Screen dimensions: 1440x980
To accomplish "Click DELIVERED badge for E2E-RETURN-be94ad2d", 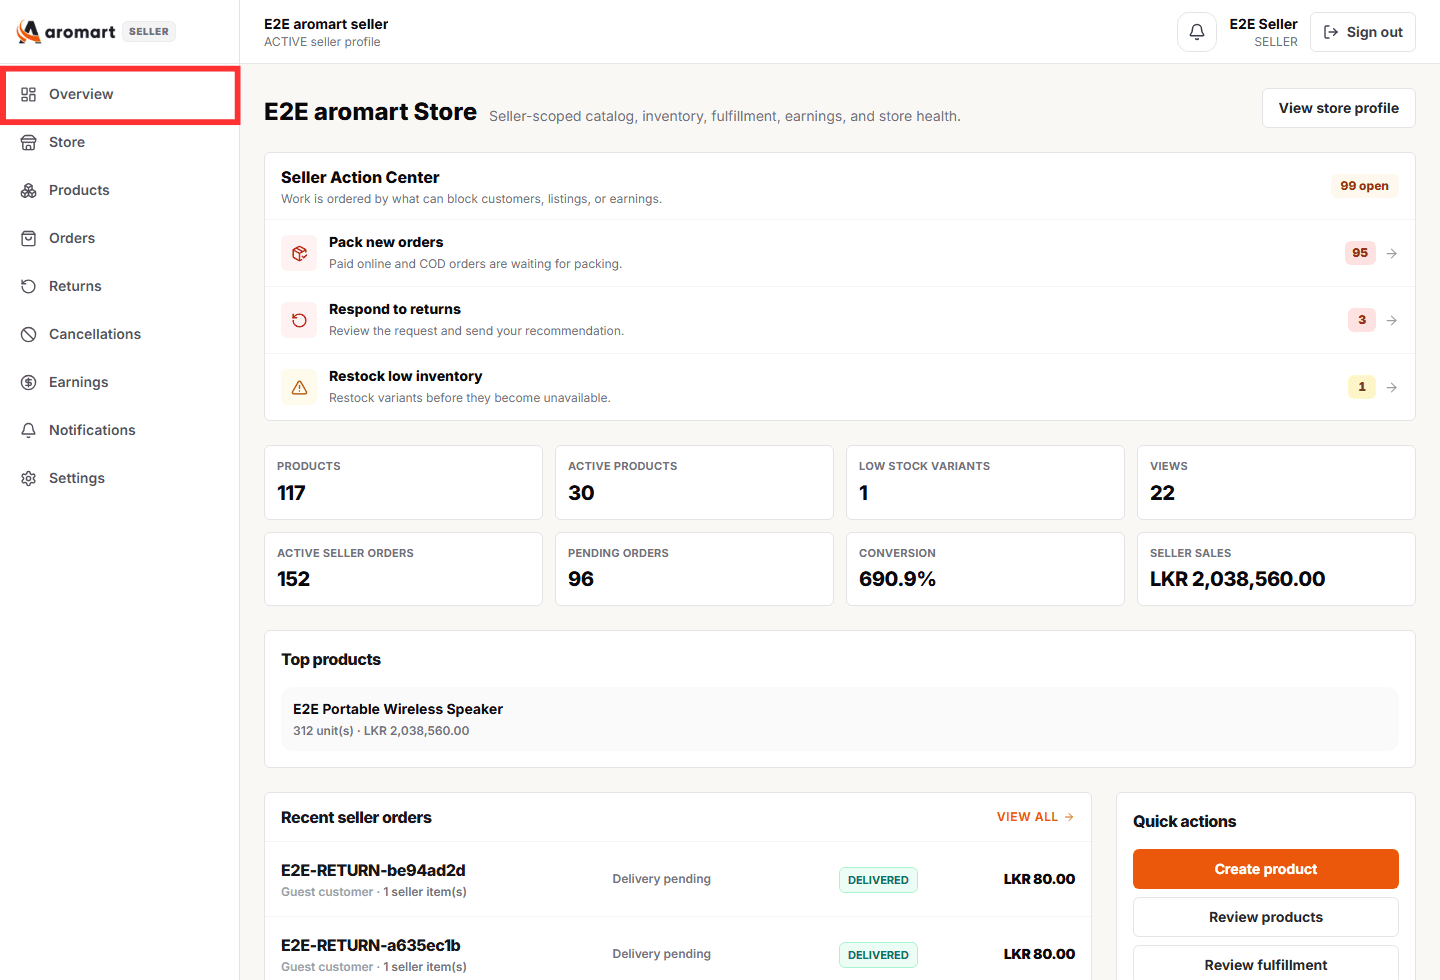I will pos(878,880).
